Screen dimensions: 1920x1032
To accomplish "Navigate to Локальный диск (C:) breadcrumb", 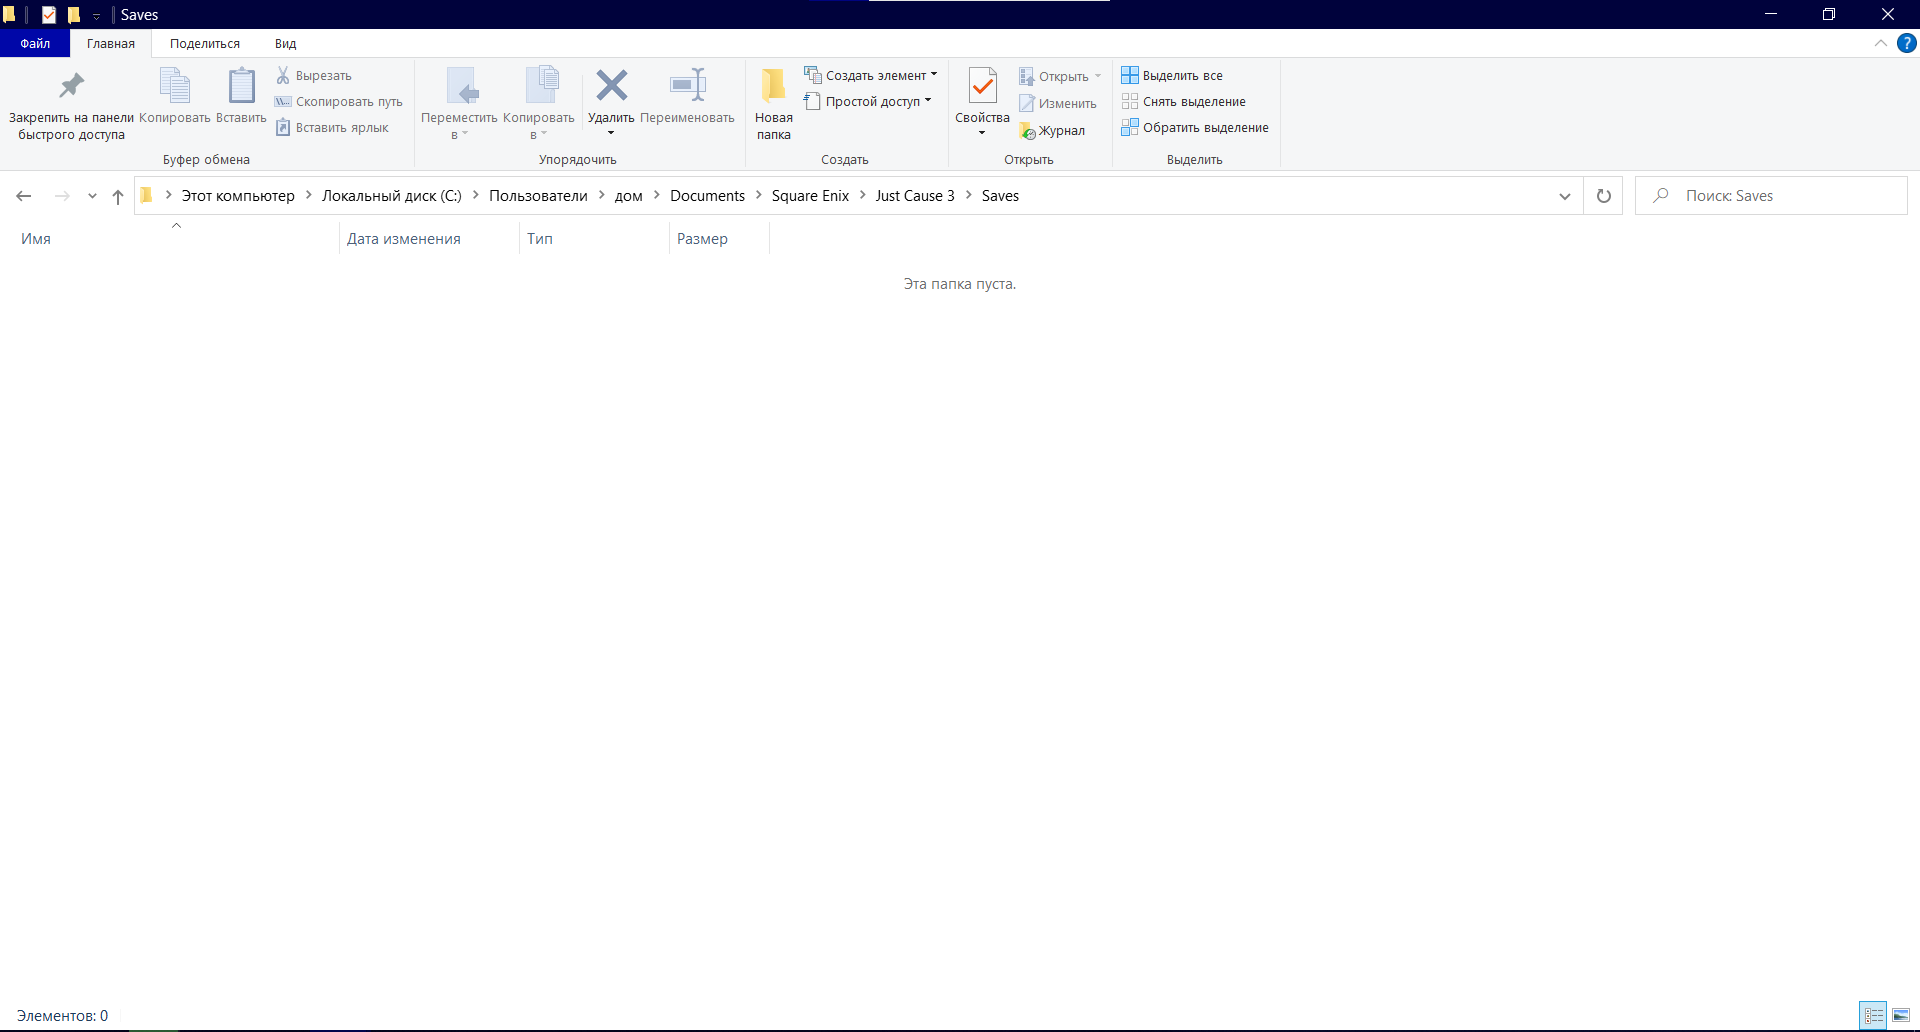I will 392,196.
